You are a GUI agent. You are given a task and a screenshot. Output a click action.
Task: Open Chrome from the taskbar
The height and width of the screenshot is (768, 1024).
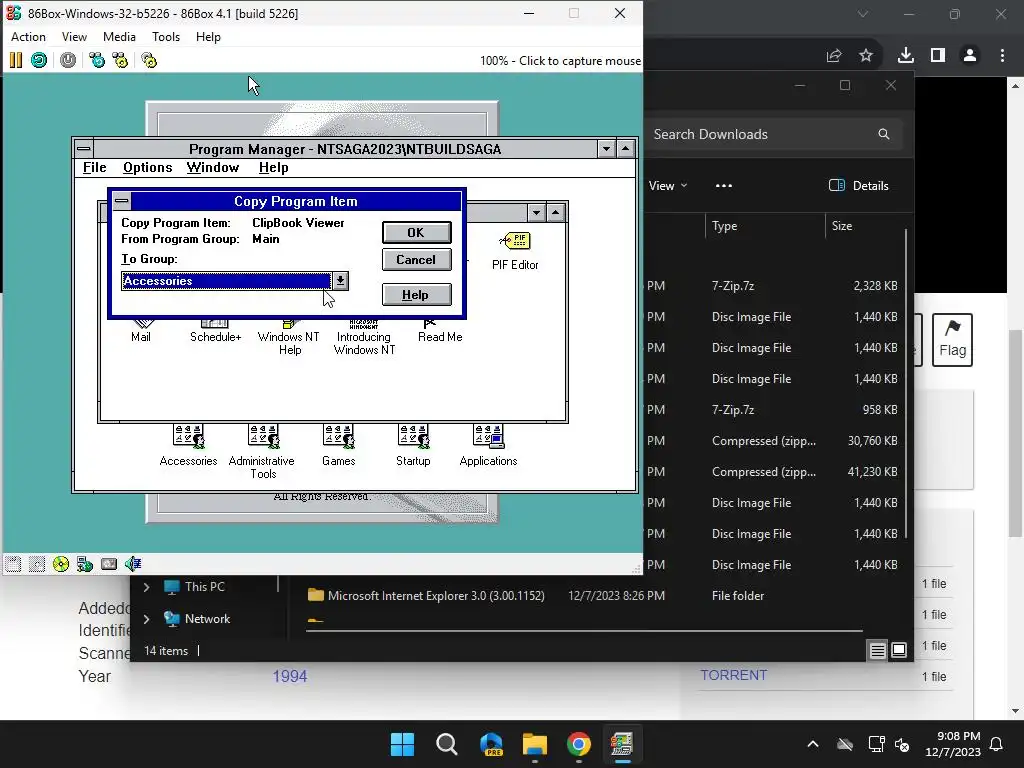(x=579, y=744)
